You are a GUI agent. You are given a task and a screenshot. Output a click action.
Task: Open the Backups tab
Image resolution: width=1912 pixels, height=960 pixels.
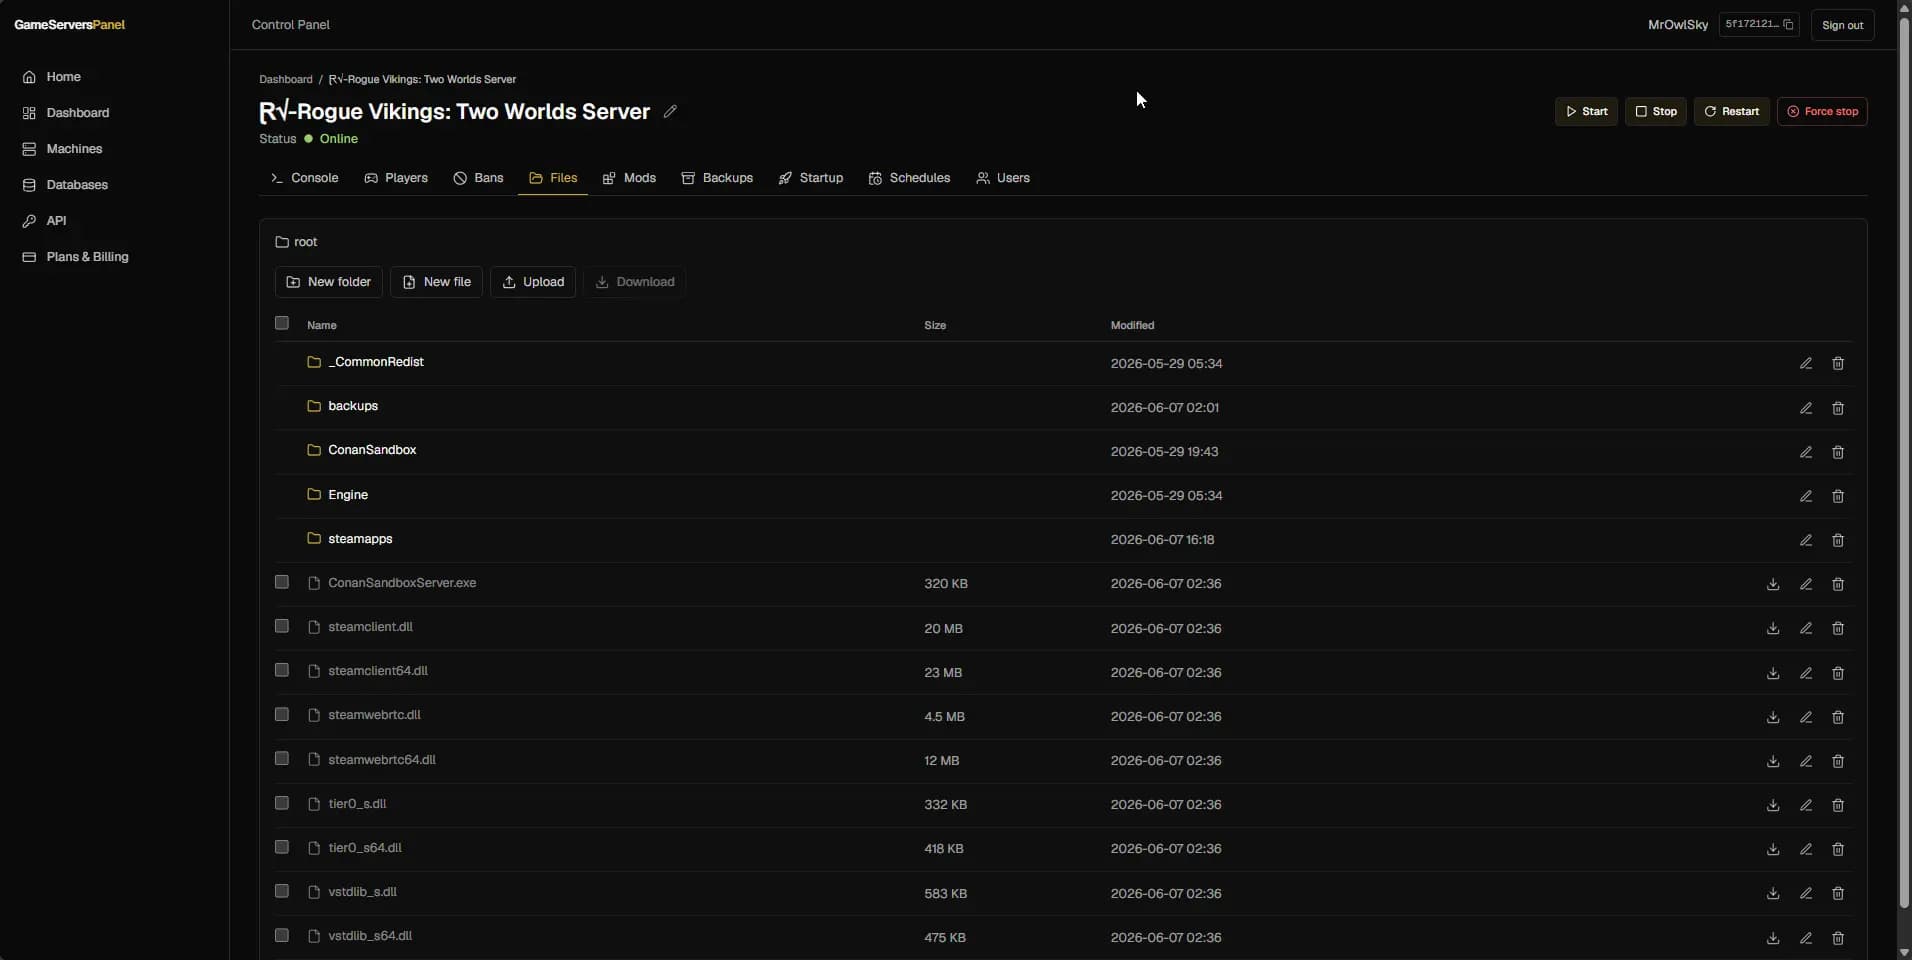(x=717, y=178)
